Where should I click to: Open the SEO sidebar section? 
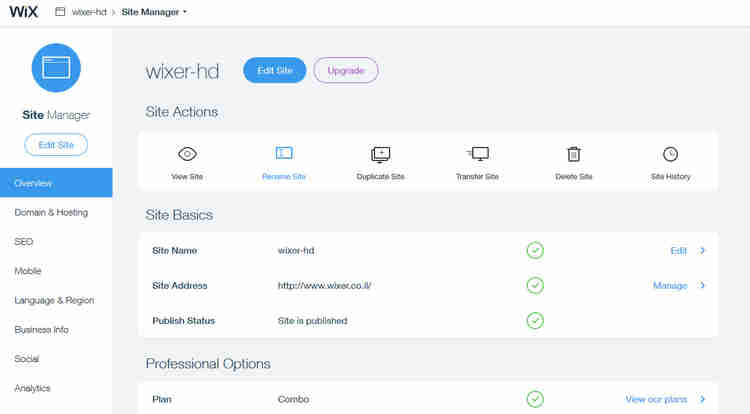[x=24, y=241]
